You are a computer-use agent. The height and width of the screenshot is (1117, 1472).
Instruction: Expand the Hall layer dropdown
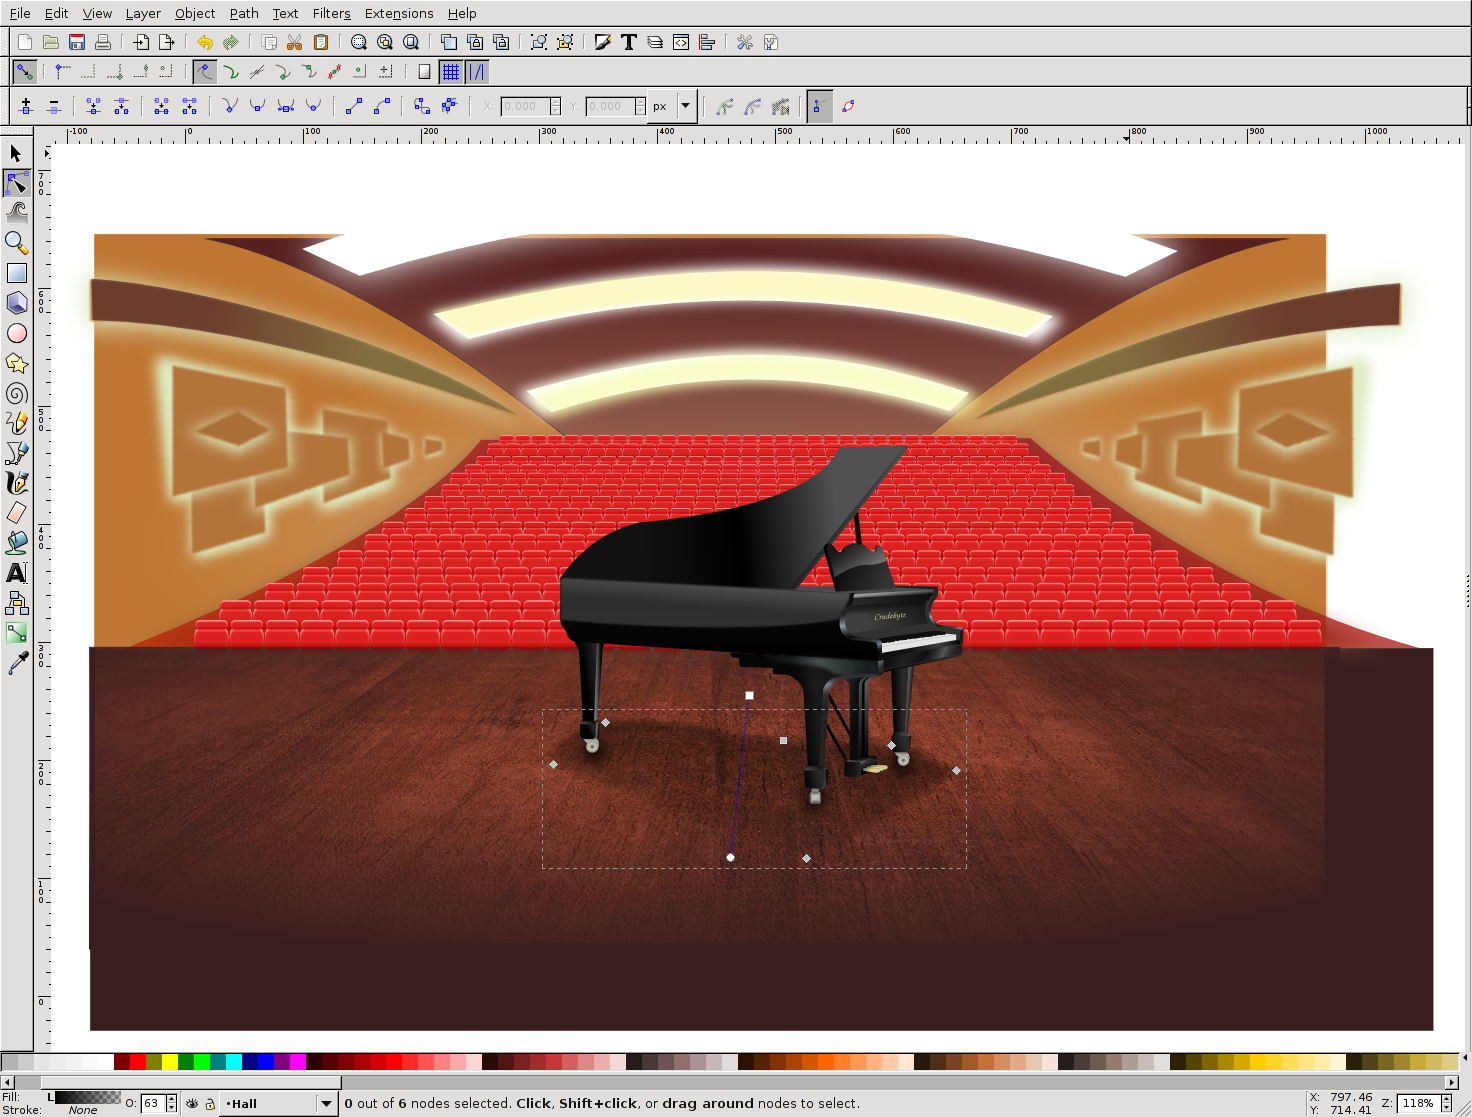tap(326, 1104)
